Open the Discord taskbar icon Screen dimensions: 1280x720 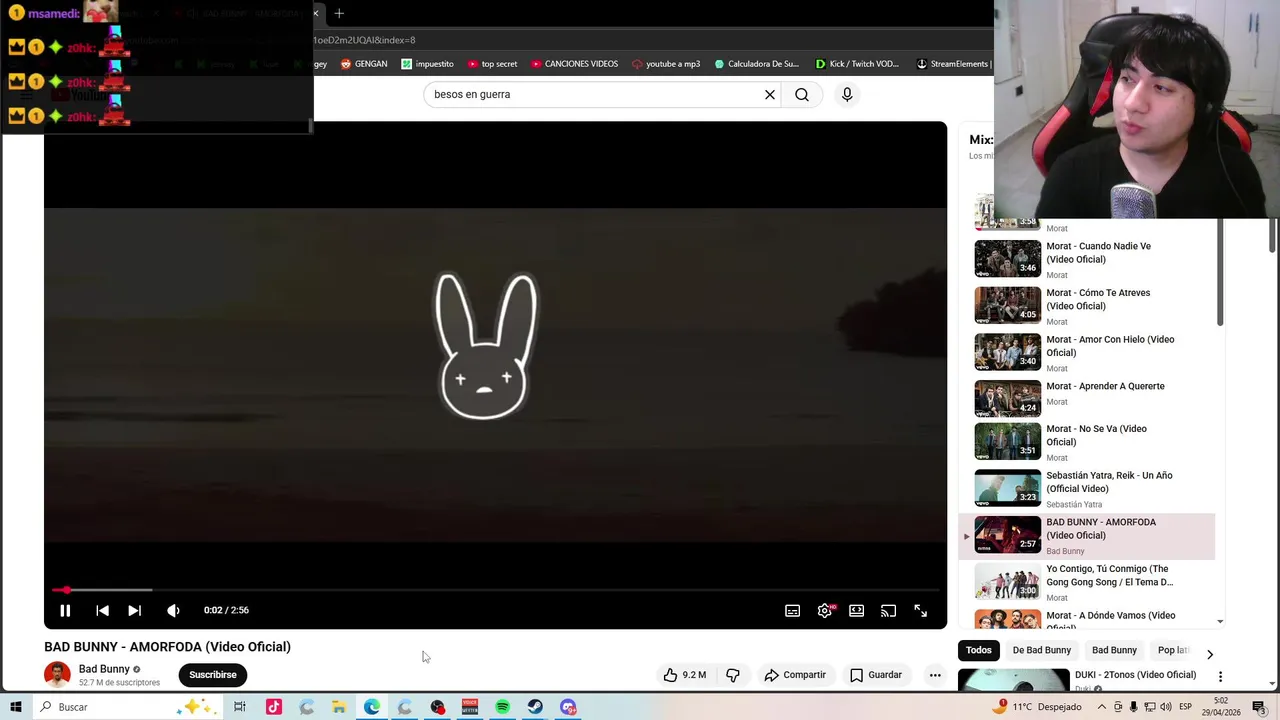click(x=568, y=707)
